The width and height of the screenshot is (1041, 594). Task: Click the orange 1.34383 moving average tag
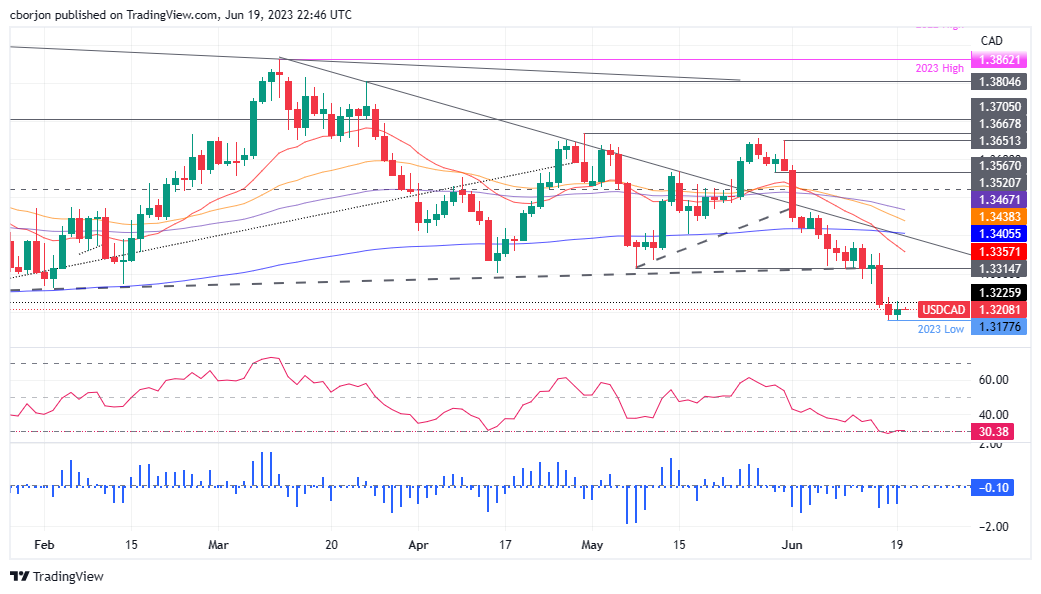(x=998, y=217)
